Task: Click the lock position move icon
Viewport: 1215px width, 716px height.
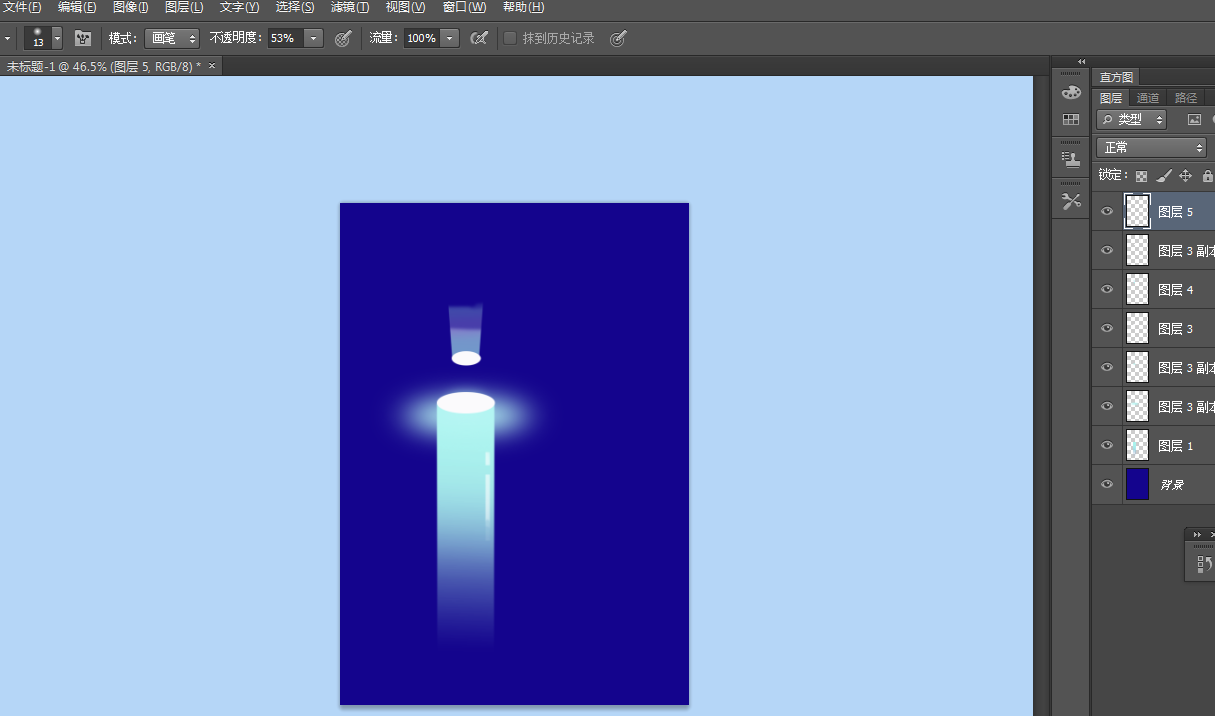Action: pyautogui.click(x=1185, y=176)
